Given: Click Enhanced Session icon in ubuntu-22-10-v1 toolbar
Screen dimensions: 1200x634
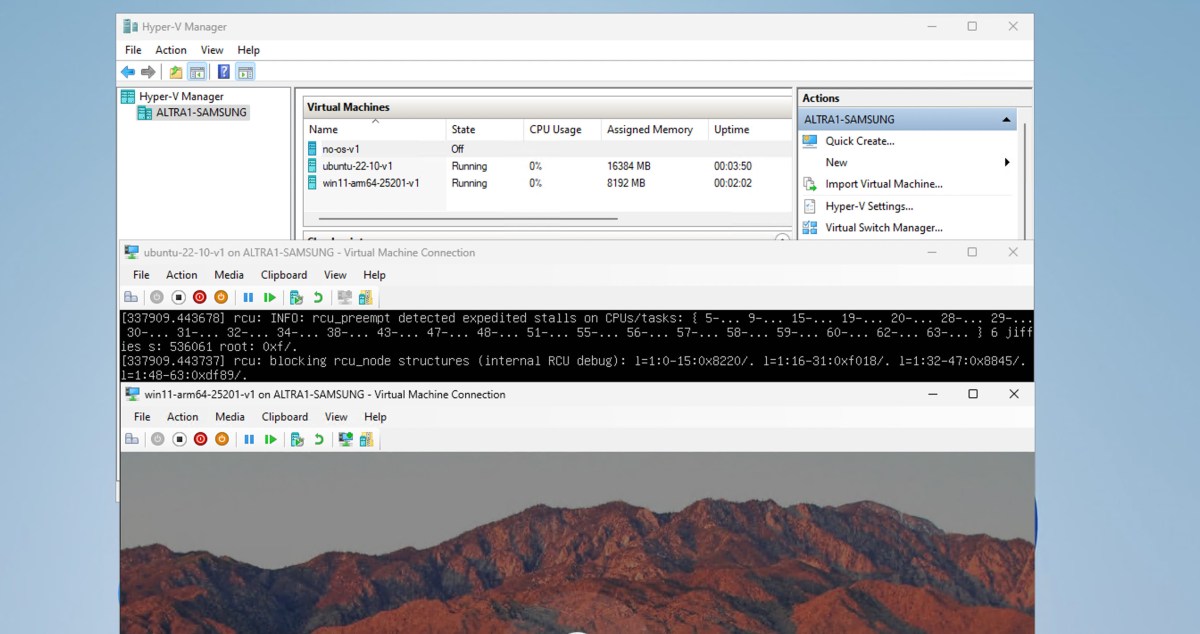Looking at the screenshot, I should 345,298.
